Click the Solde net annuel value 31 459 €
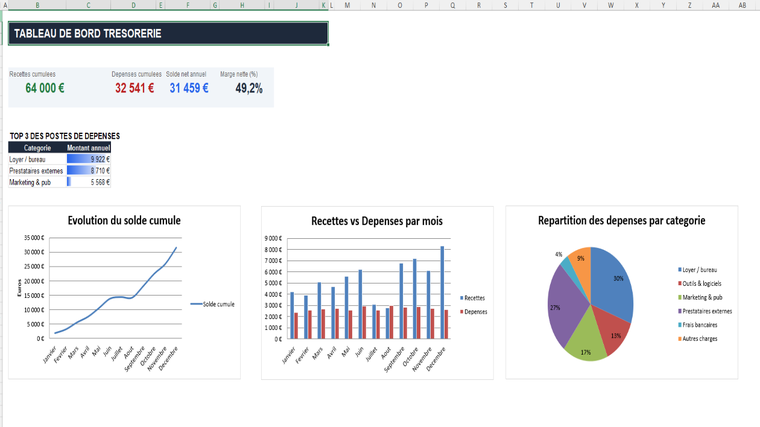This screenshot has height=427, width=760. tap(189, 88)
